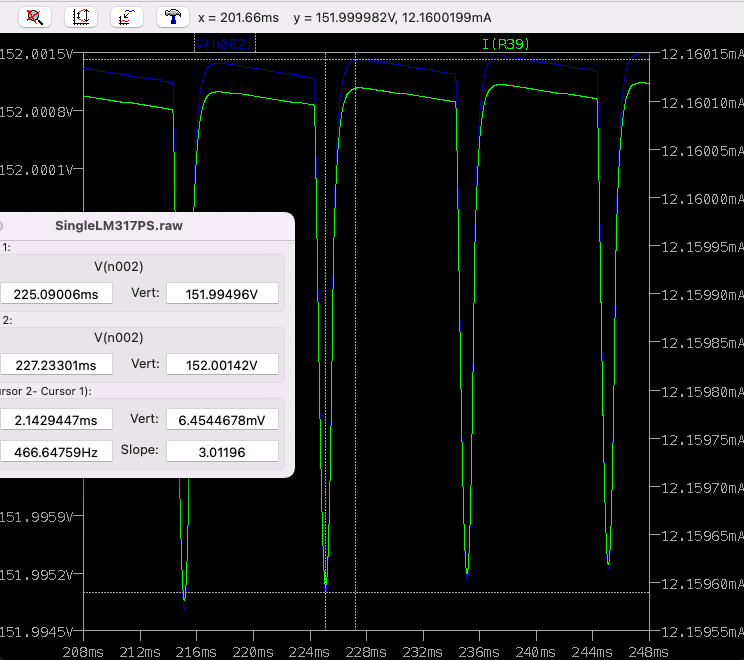
Task: Click time axis label 216ms
Action: click(196, 652)
